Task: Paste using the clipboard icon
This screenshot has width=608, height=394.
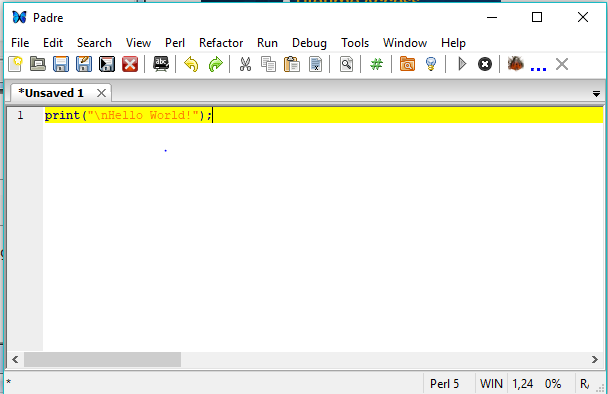Action: [292, 64]
